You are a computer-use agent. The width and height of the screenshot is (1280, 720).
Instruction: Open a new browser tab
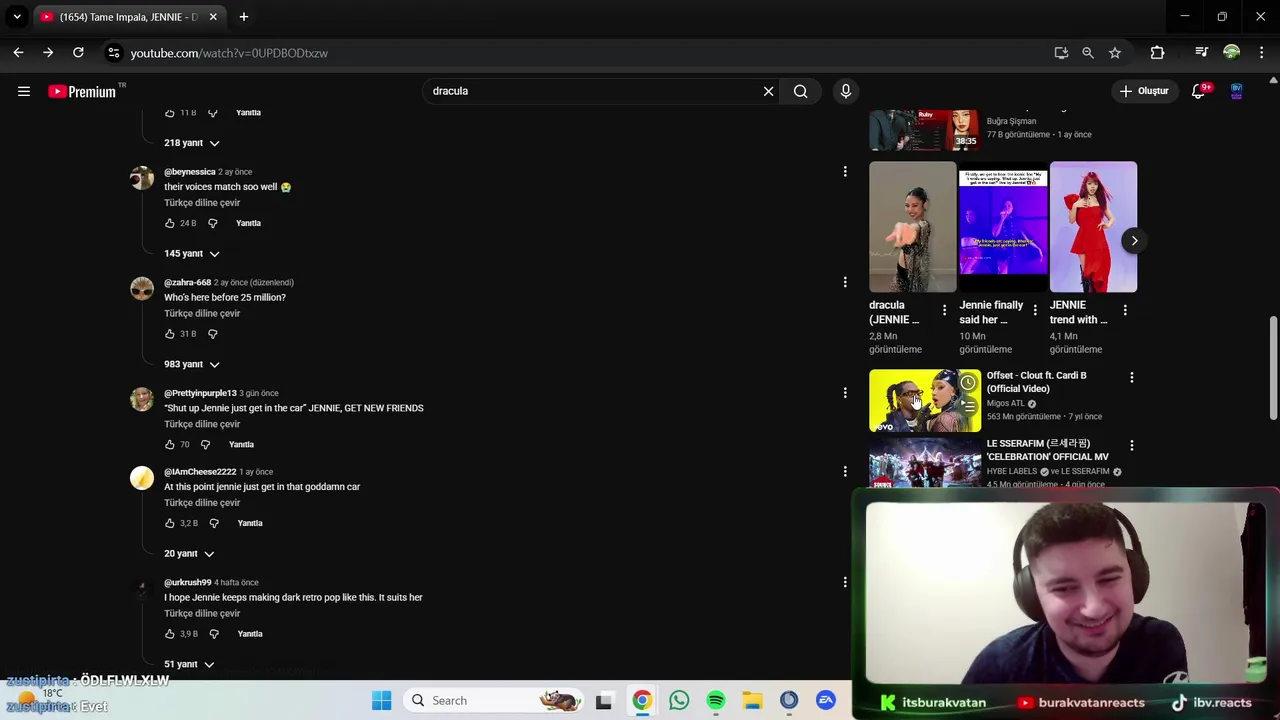pyautogui.click(x=243, y=17)
